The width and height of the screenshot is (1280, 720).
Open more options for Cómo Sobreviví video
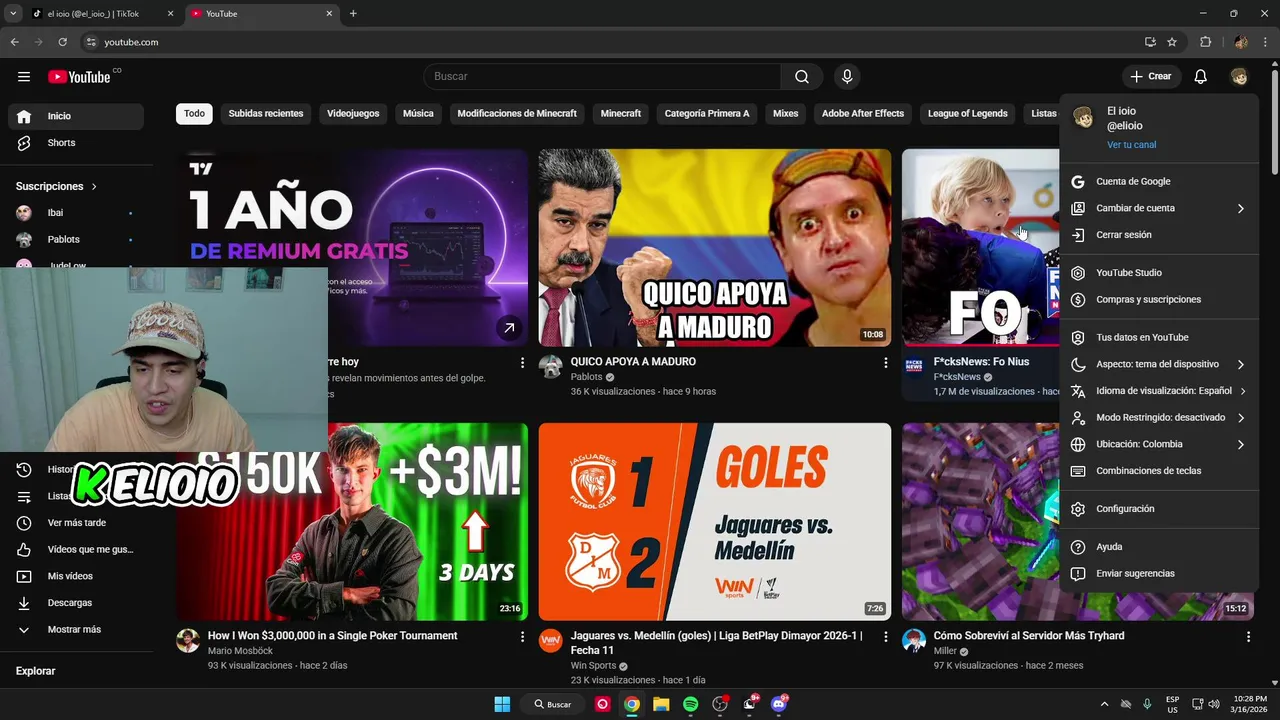coord(1248,636)
